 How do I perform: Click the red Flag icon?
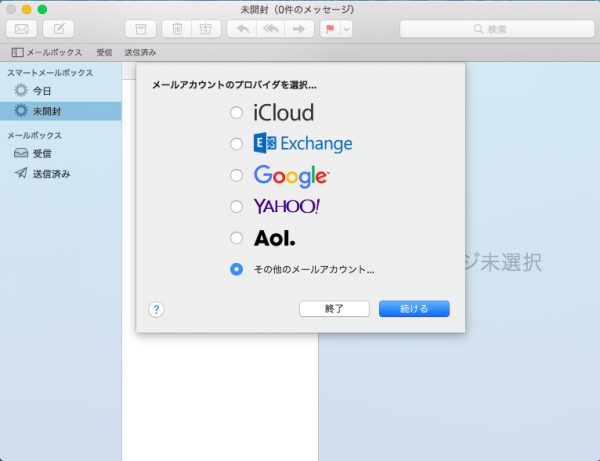[x=330, y=29]
